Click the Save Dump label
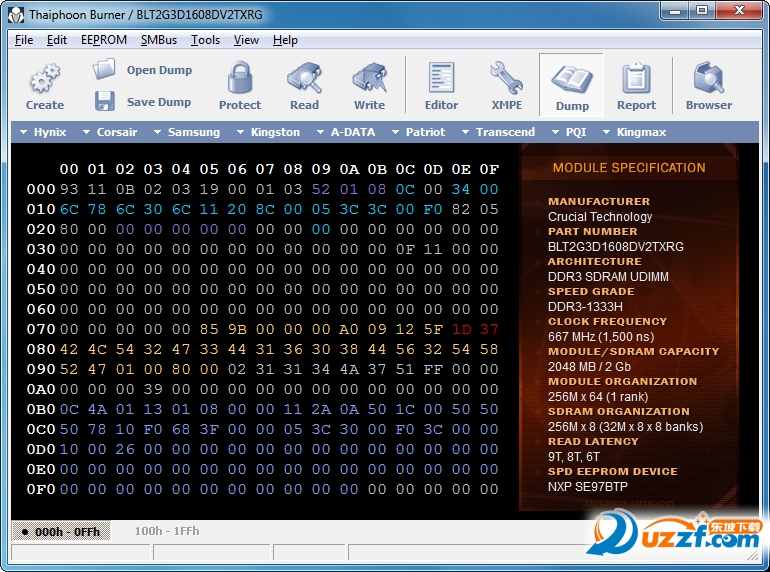The image size is (770, 572). [159, 102]
